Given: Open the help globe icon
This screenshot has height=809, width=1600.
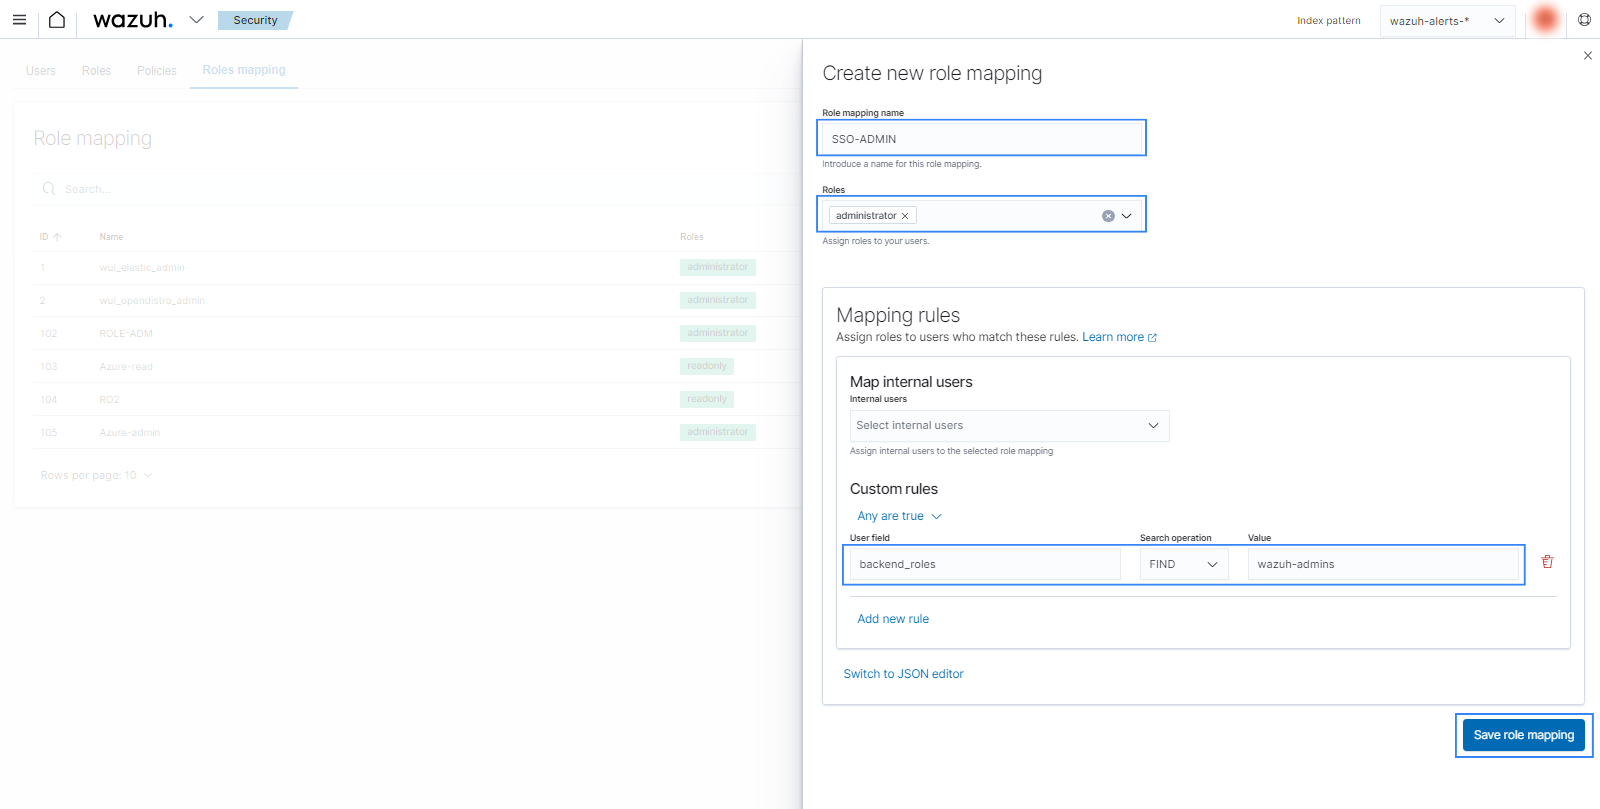Looking at the screenshot, I should tap(1584, 20).
